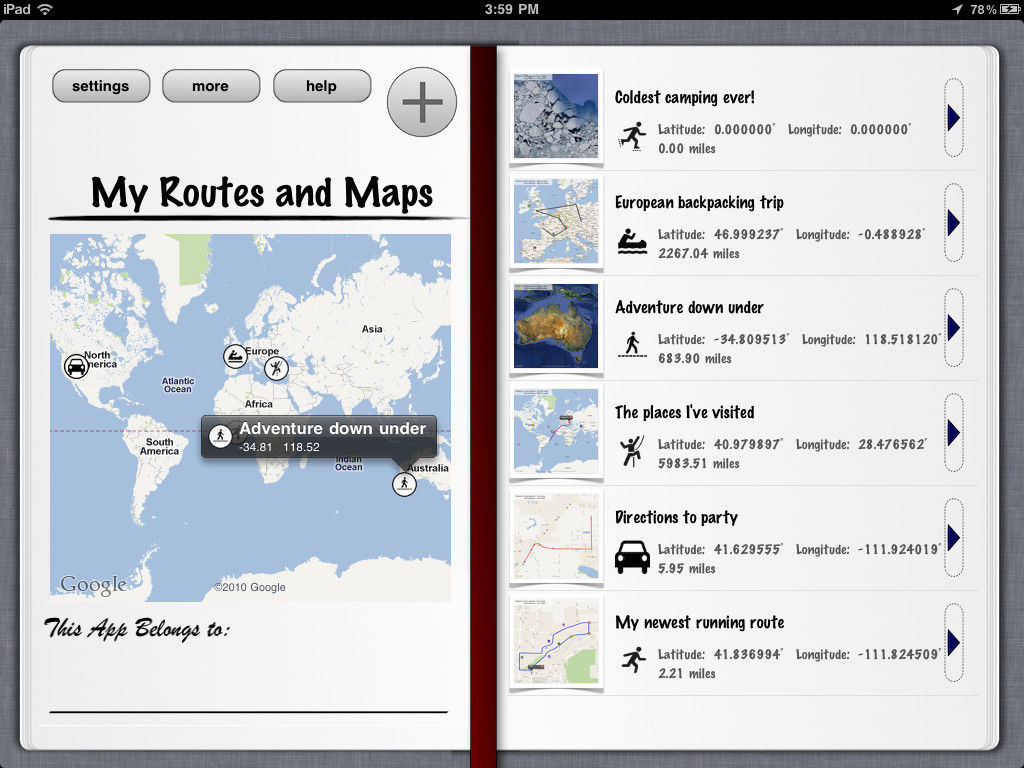This screenshot has width=1024, height=768.
Task: Click longitude 118.518120 value
Action: (x=902, y=340)
